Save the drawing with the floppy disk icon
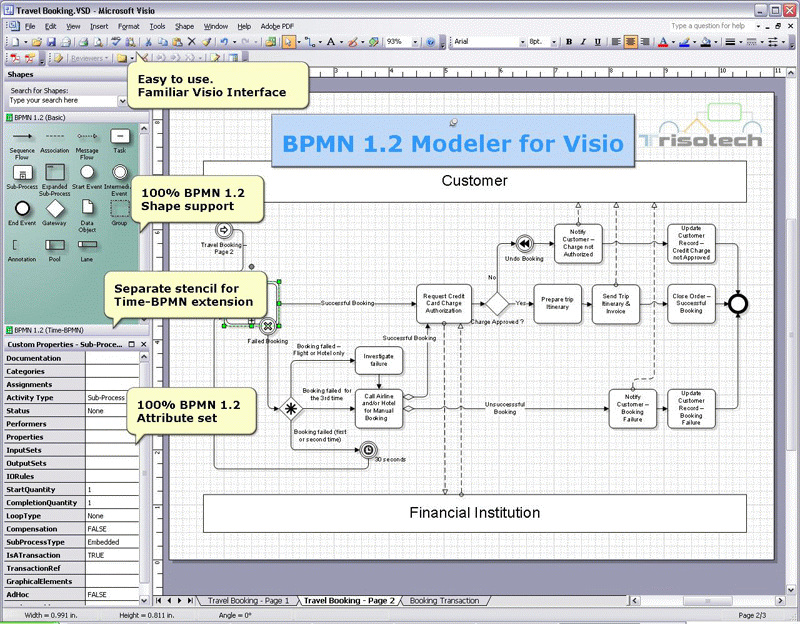Screen dimensions: 800x624 point(51,42)
